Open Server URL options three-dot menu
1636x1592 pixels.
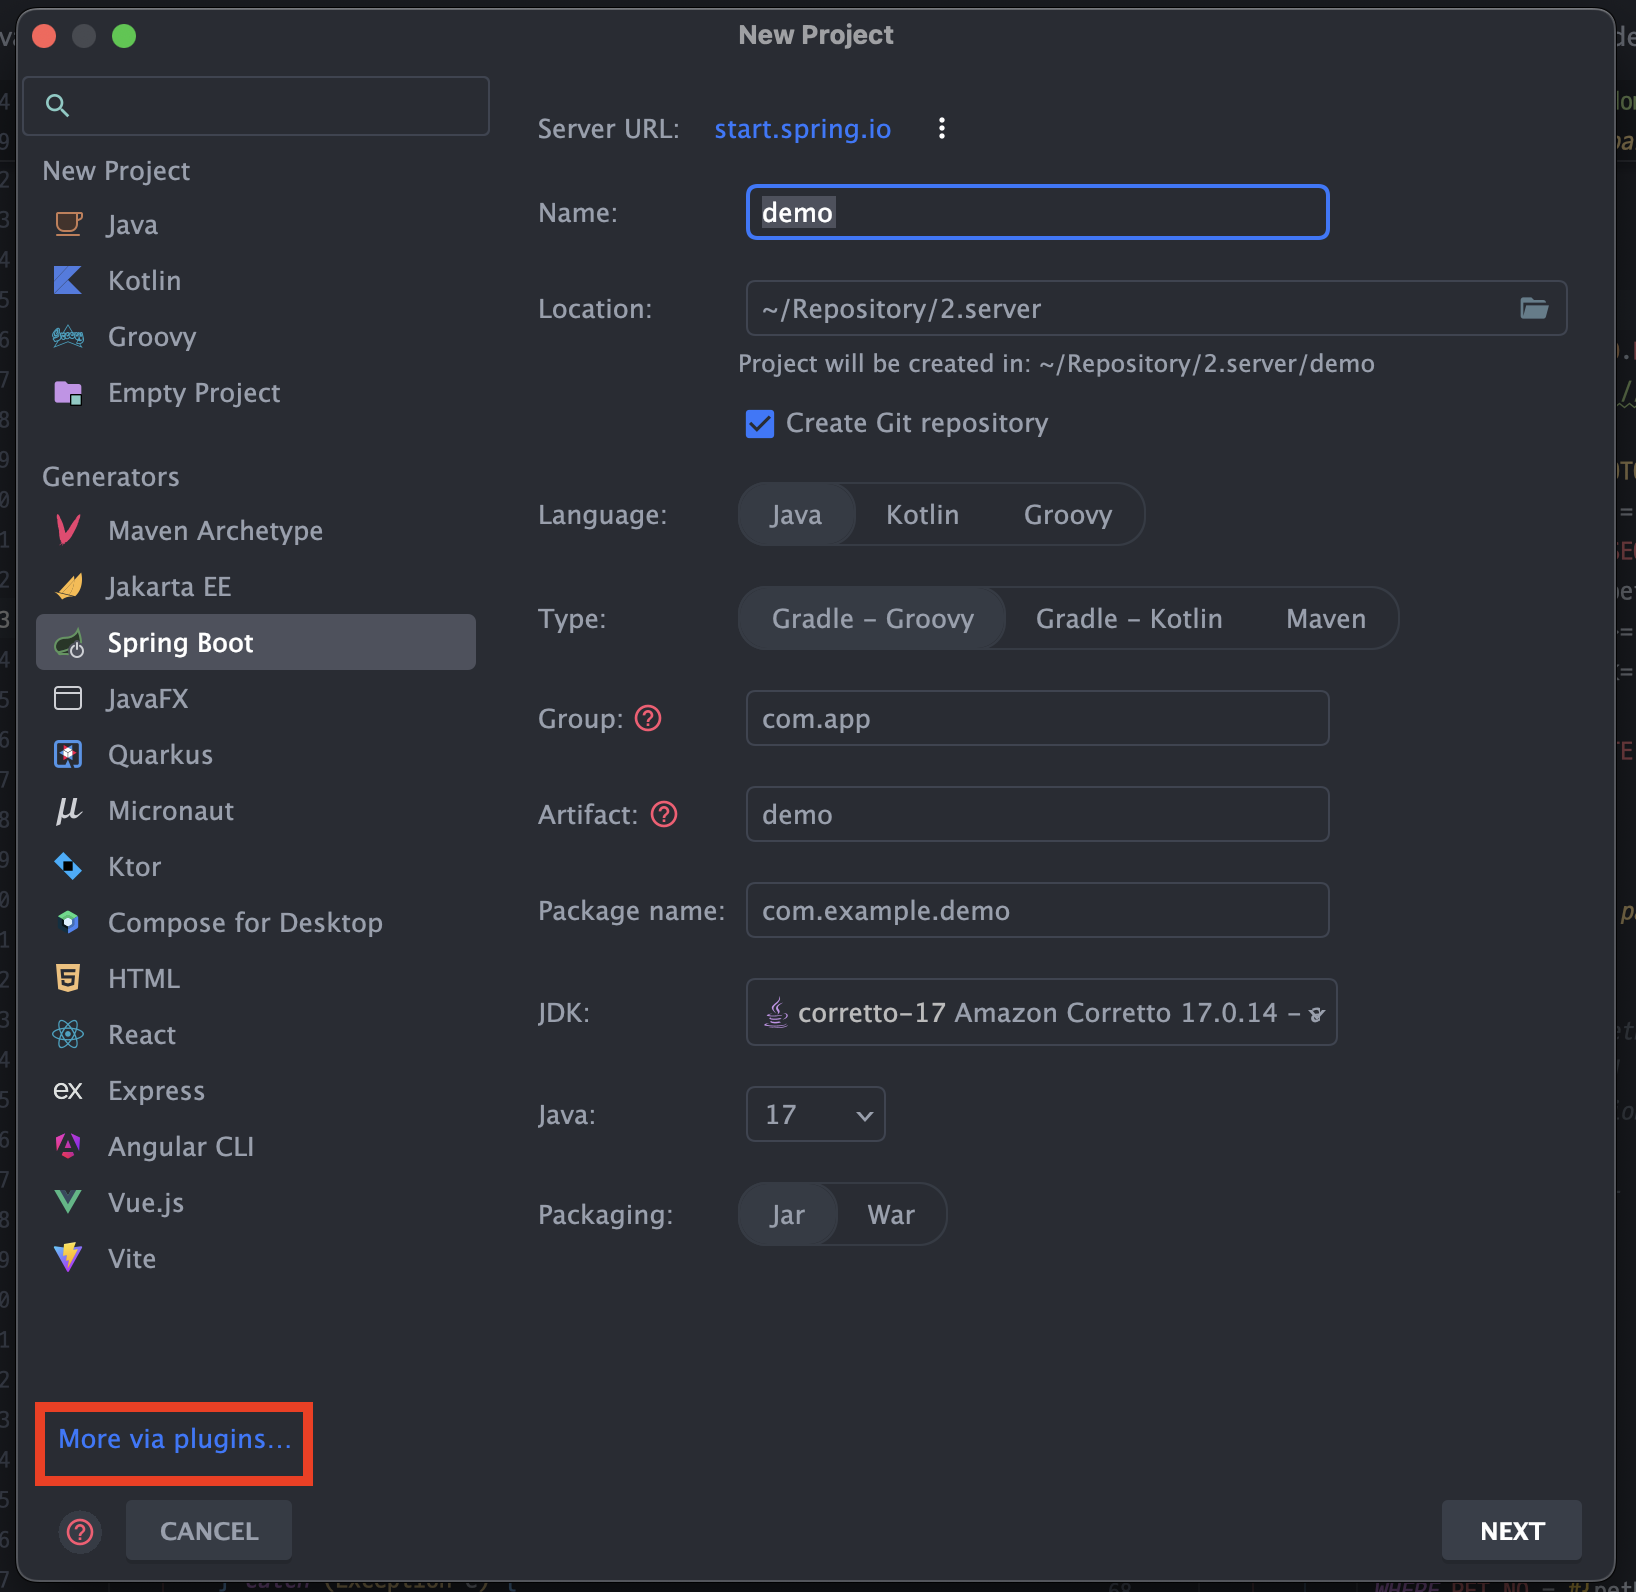941,128
